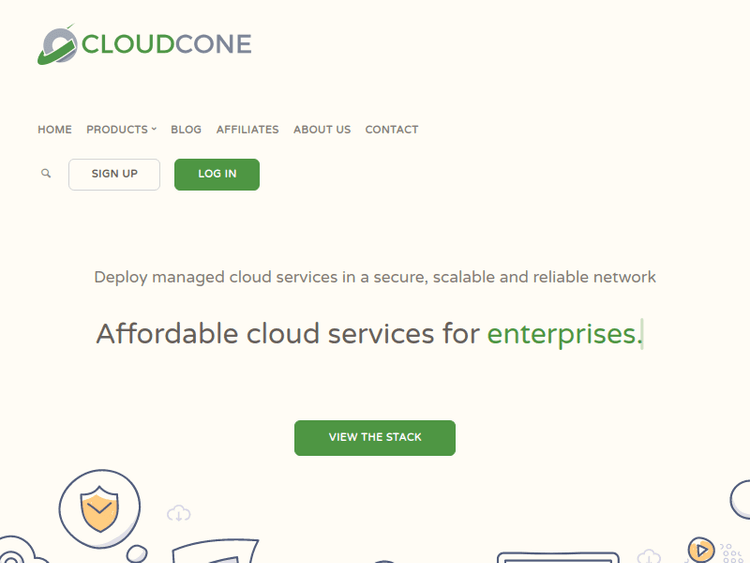Click the shield illustration icon
The image size is (750, 563).
tap(99, 509)
